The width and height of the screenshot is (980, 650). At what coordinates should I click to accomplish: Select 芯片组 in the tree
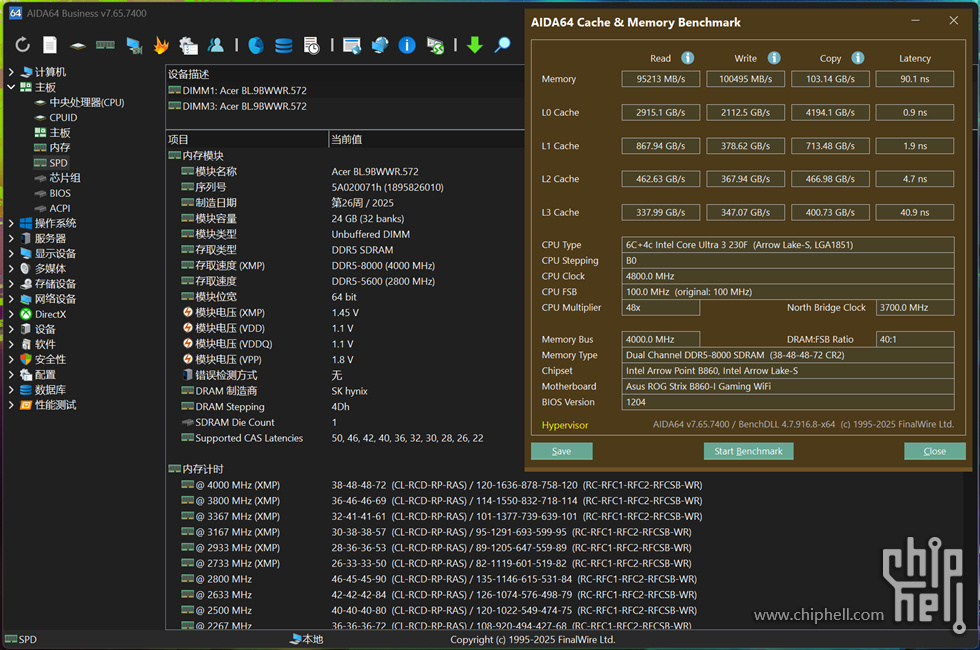pos(65,178)
